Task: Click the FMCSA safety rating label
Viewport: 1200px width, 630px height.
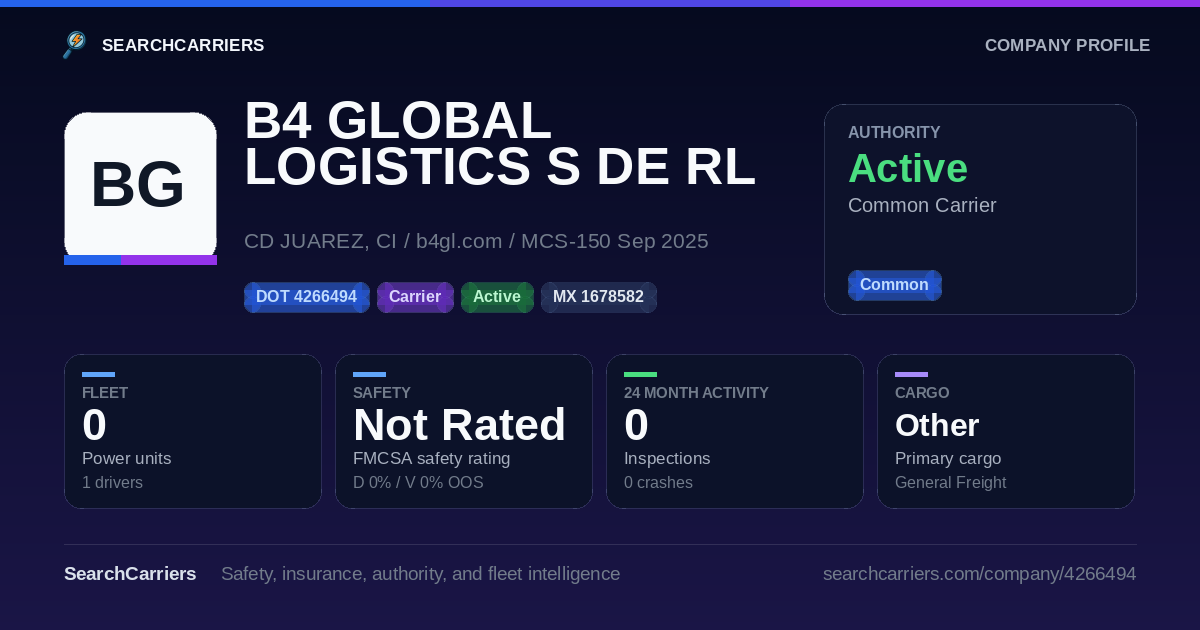Action: coord(431,458)
